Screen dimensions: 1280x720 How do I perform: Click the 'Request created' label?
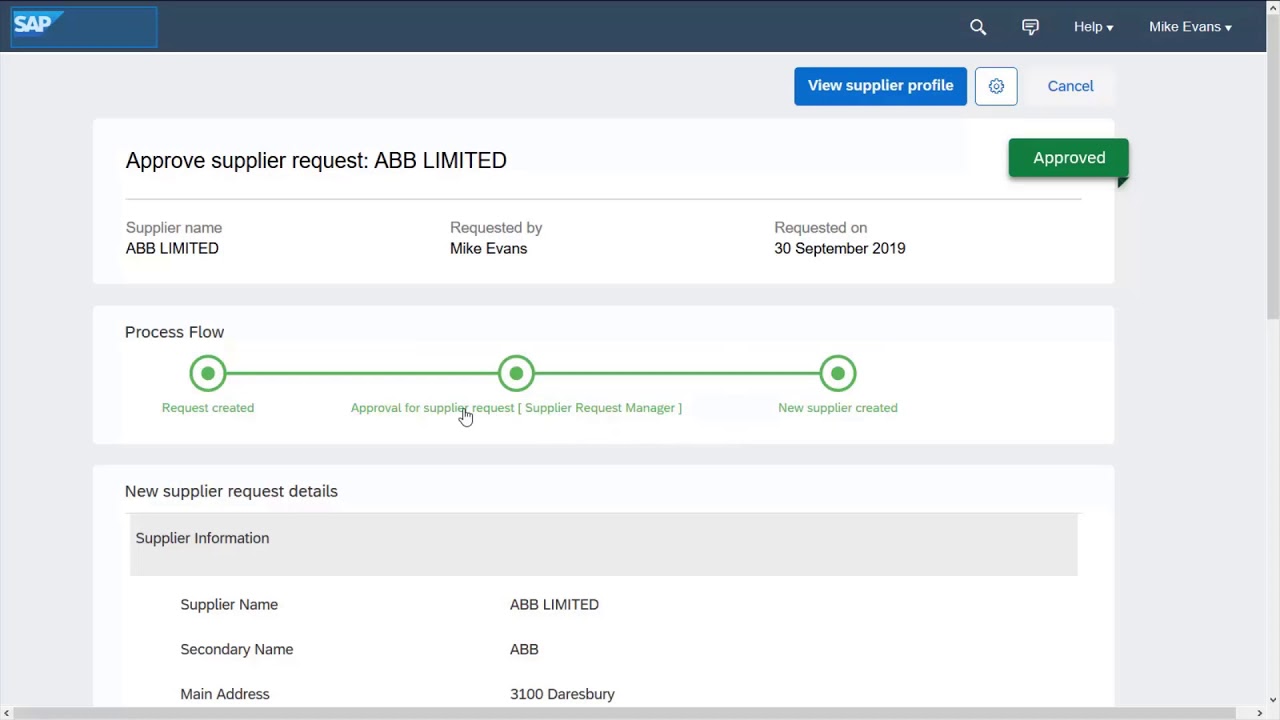(208, 408)
